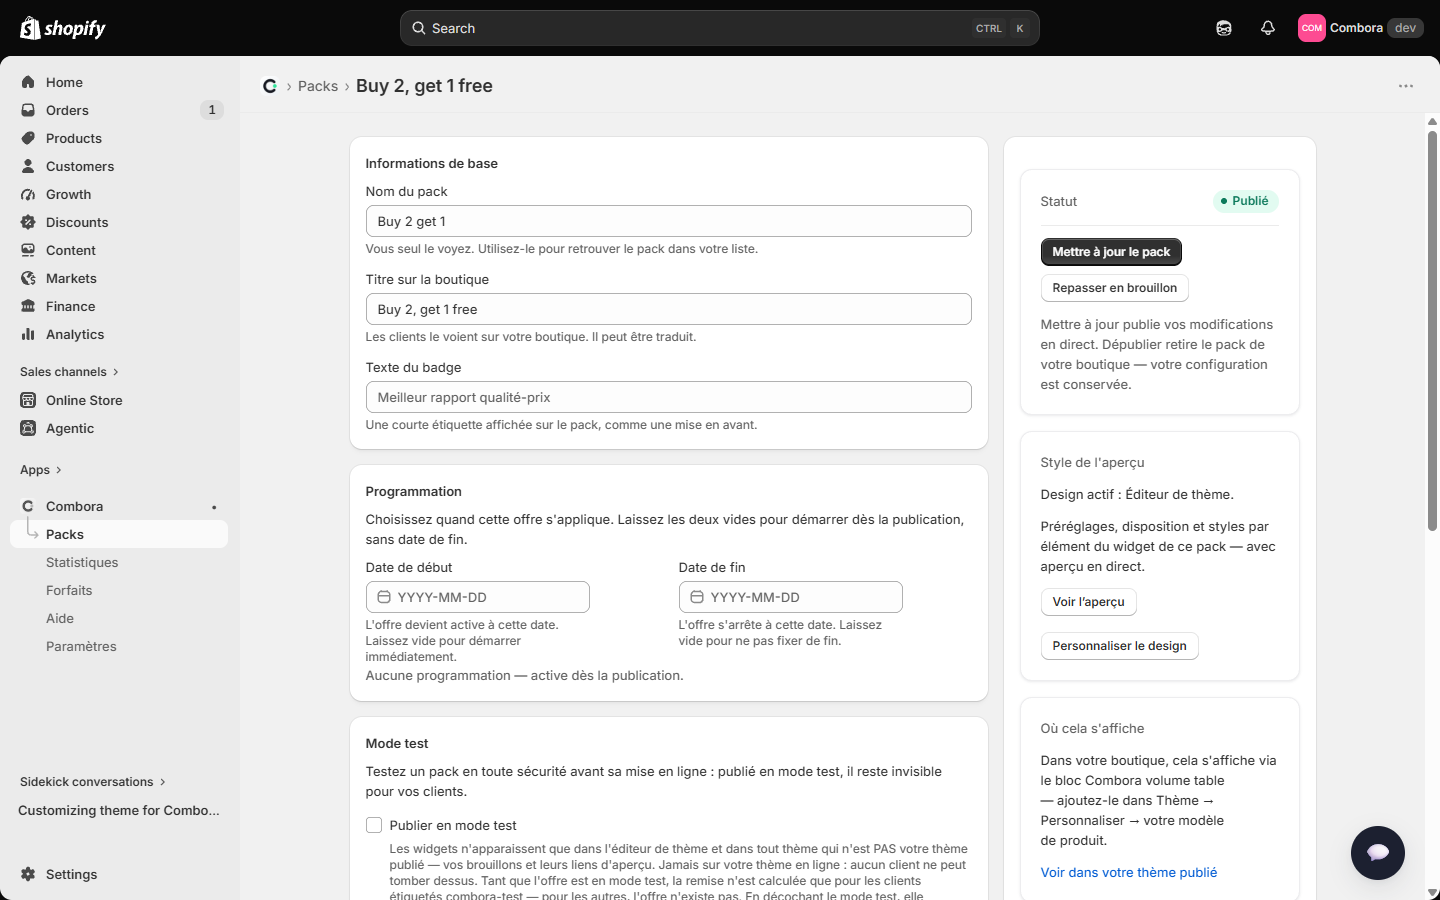Expand Sidekick conversations
Viewport: 1440px width, 900px height.
tap(93, 782)
